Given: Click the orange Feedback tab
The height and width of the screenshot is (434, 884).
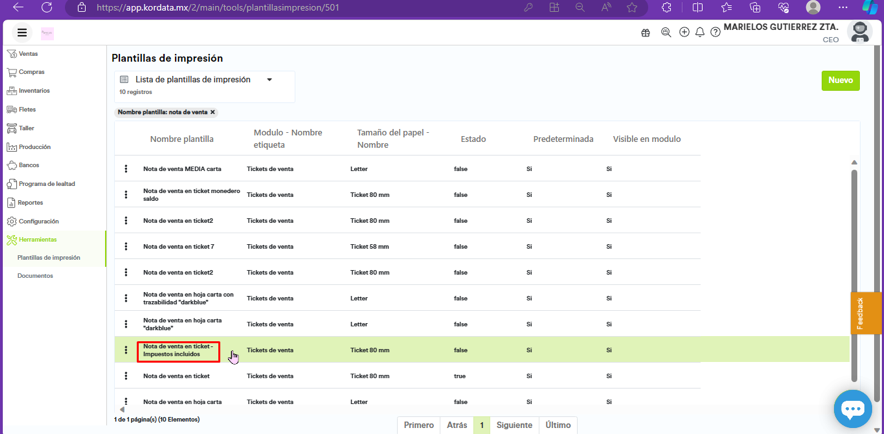Looking at the screenshot, I should coord(865,313).
